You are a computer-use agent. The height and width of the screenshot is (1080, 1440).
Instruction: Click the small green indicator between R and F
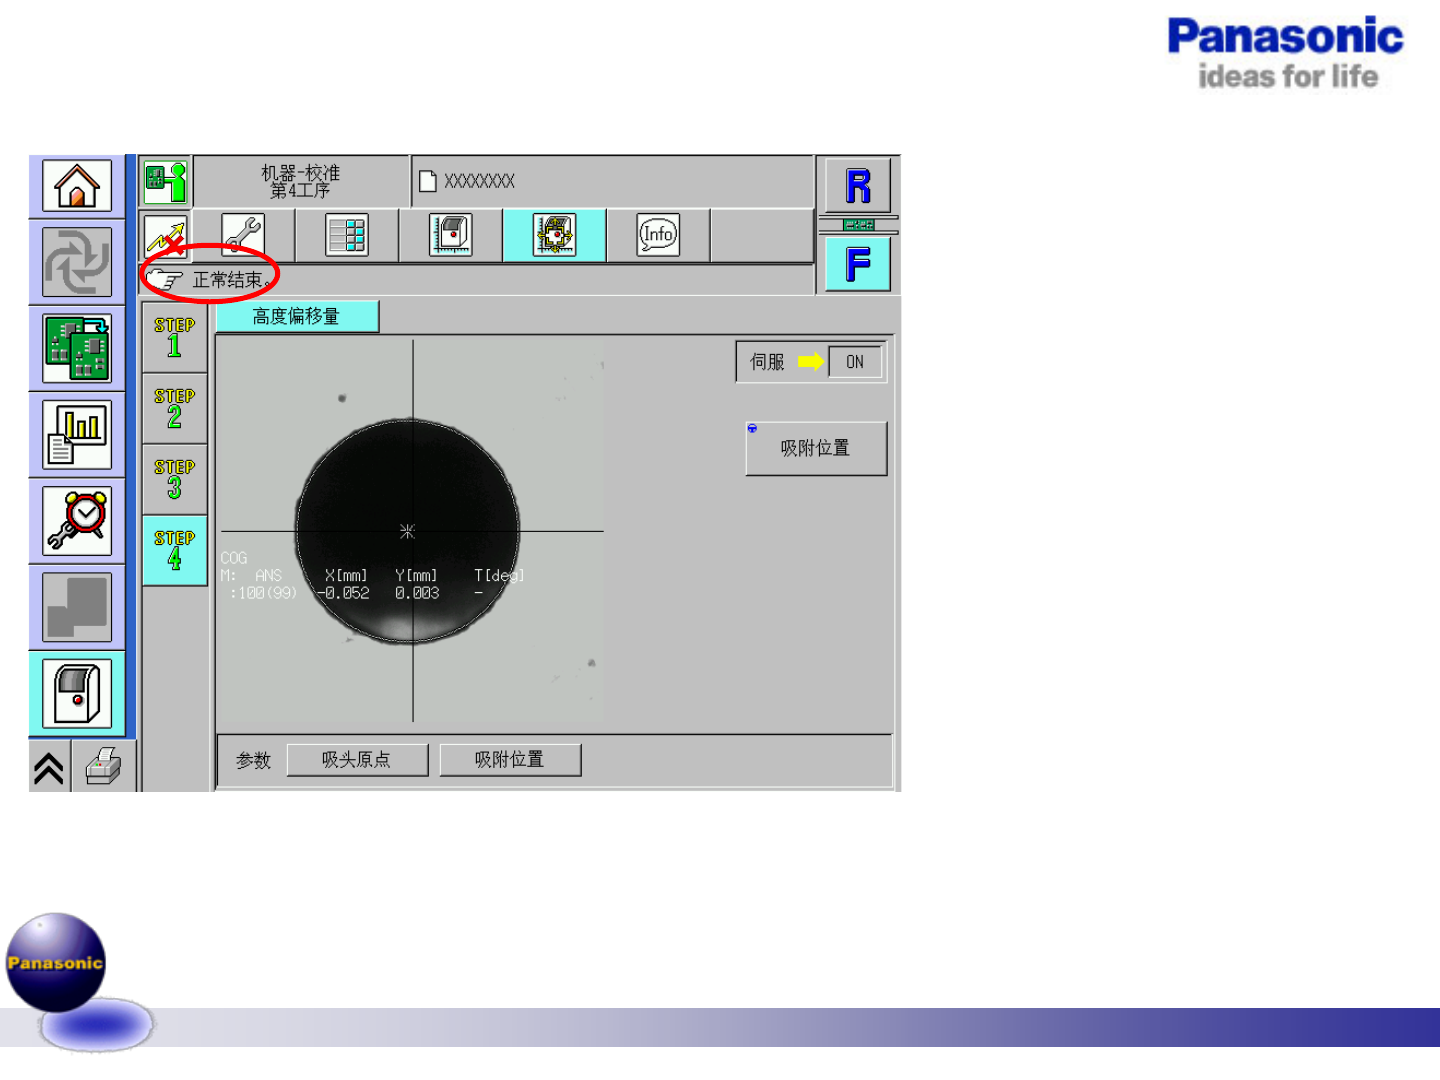858,225
